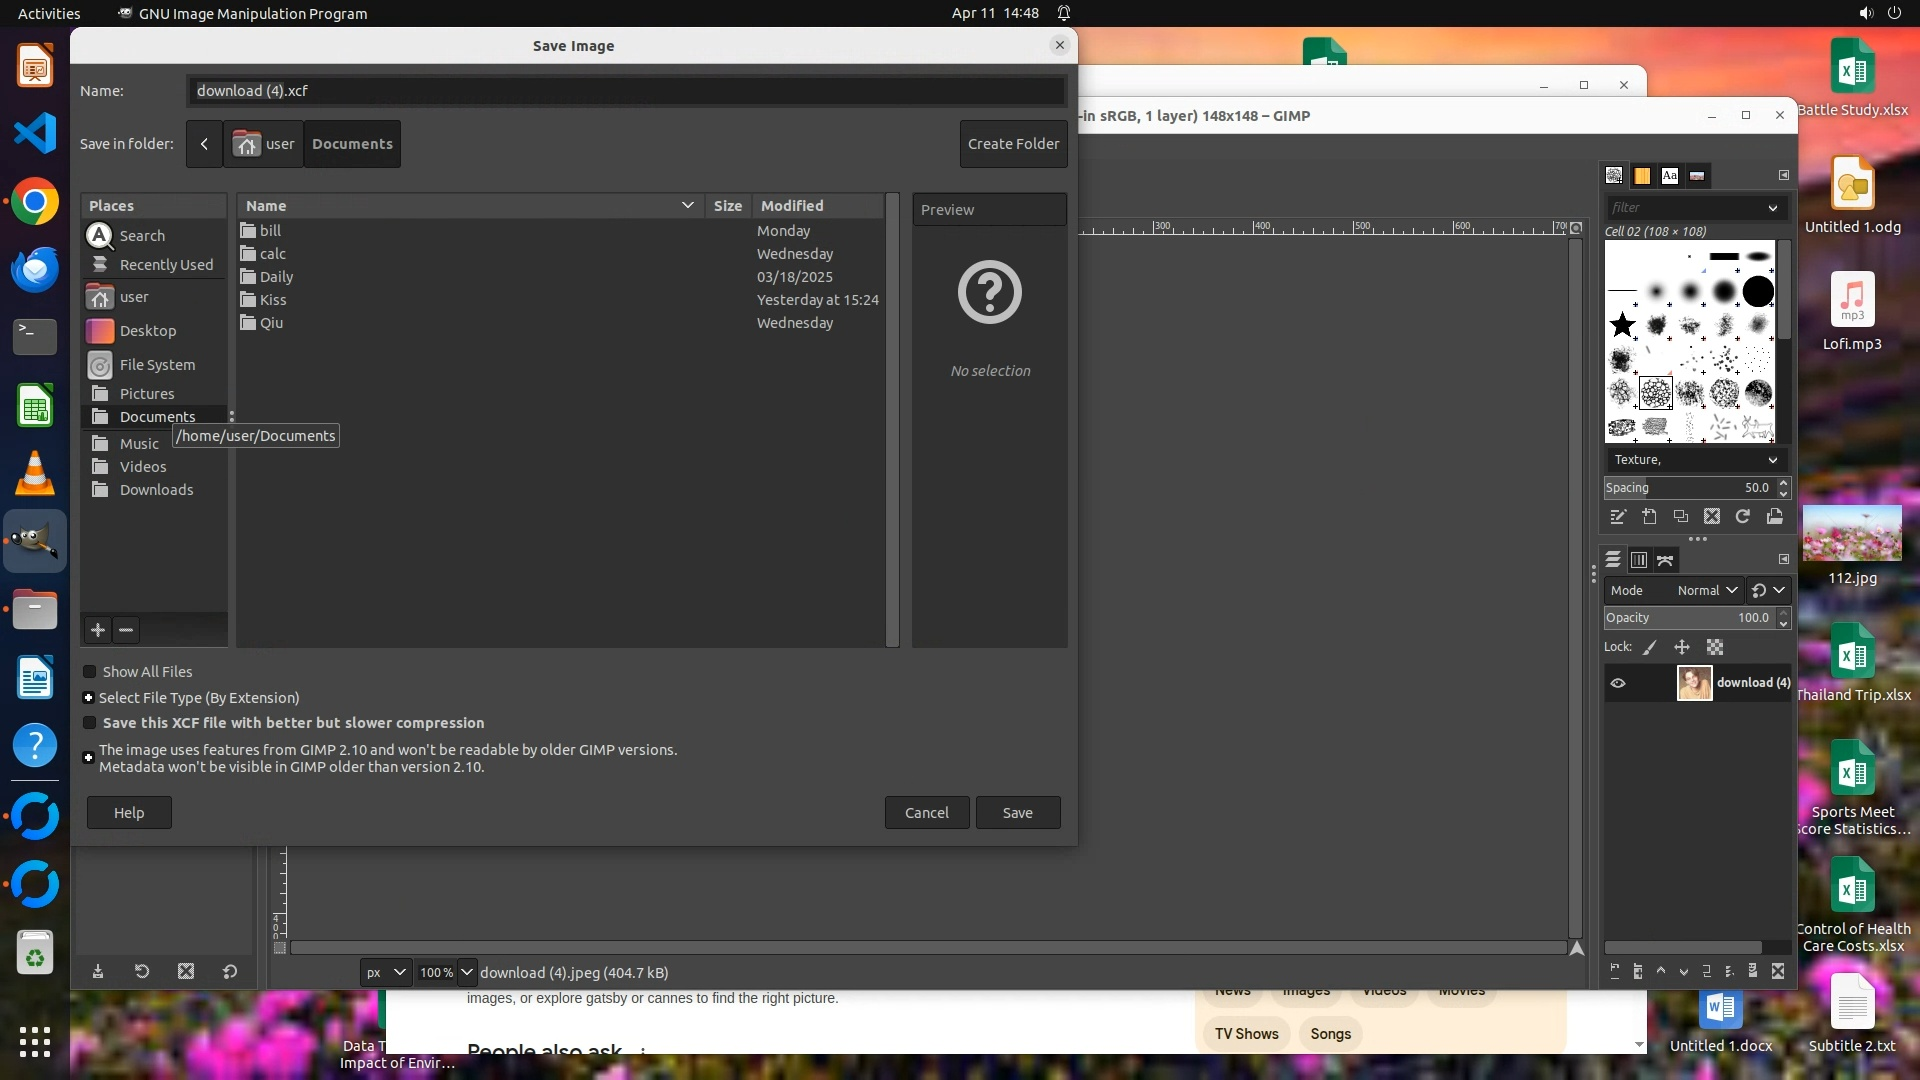Click Delete brush icon

point(1712,517)
